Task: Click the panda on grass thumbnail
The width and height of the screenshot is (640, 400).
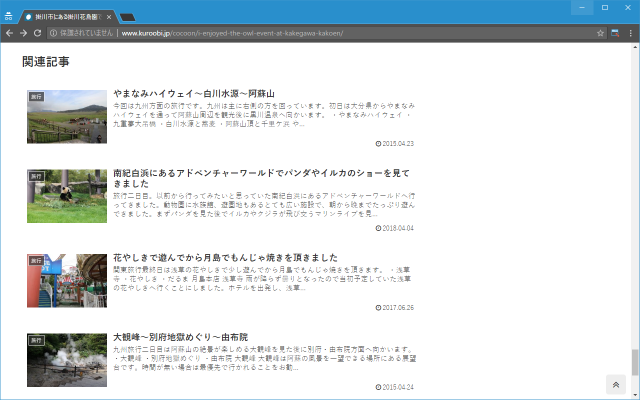Action: [67, 196]
